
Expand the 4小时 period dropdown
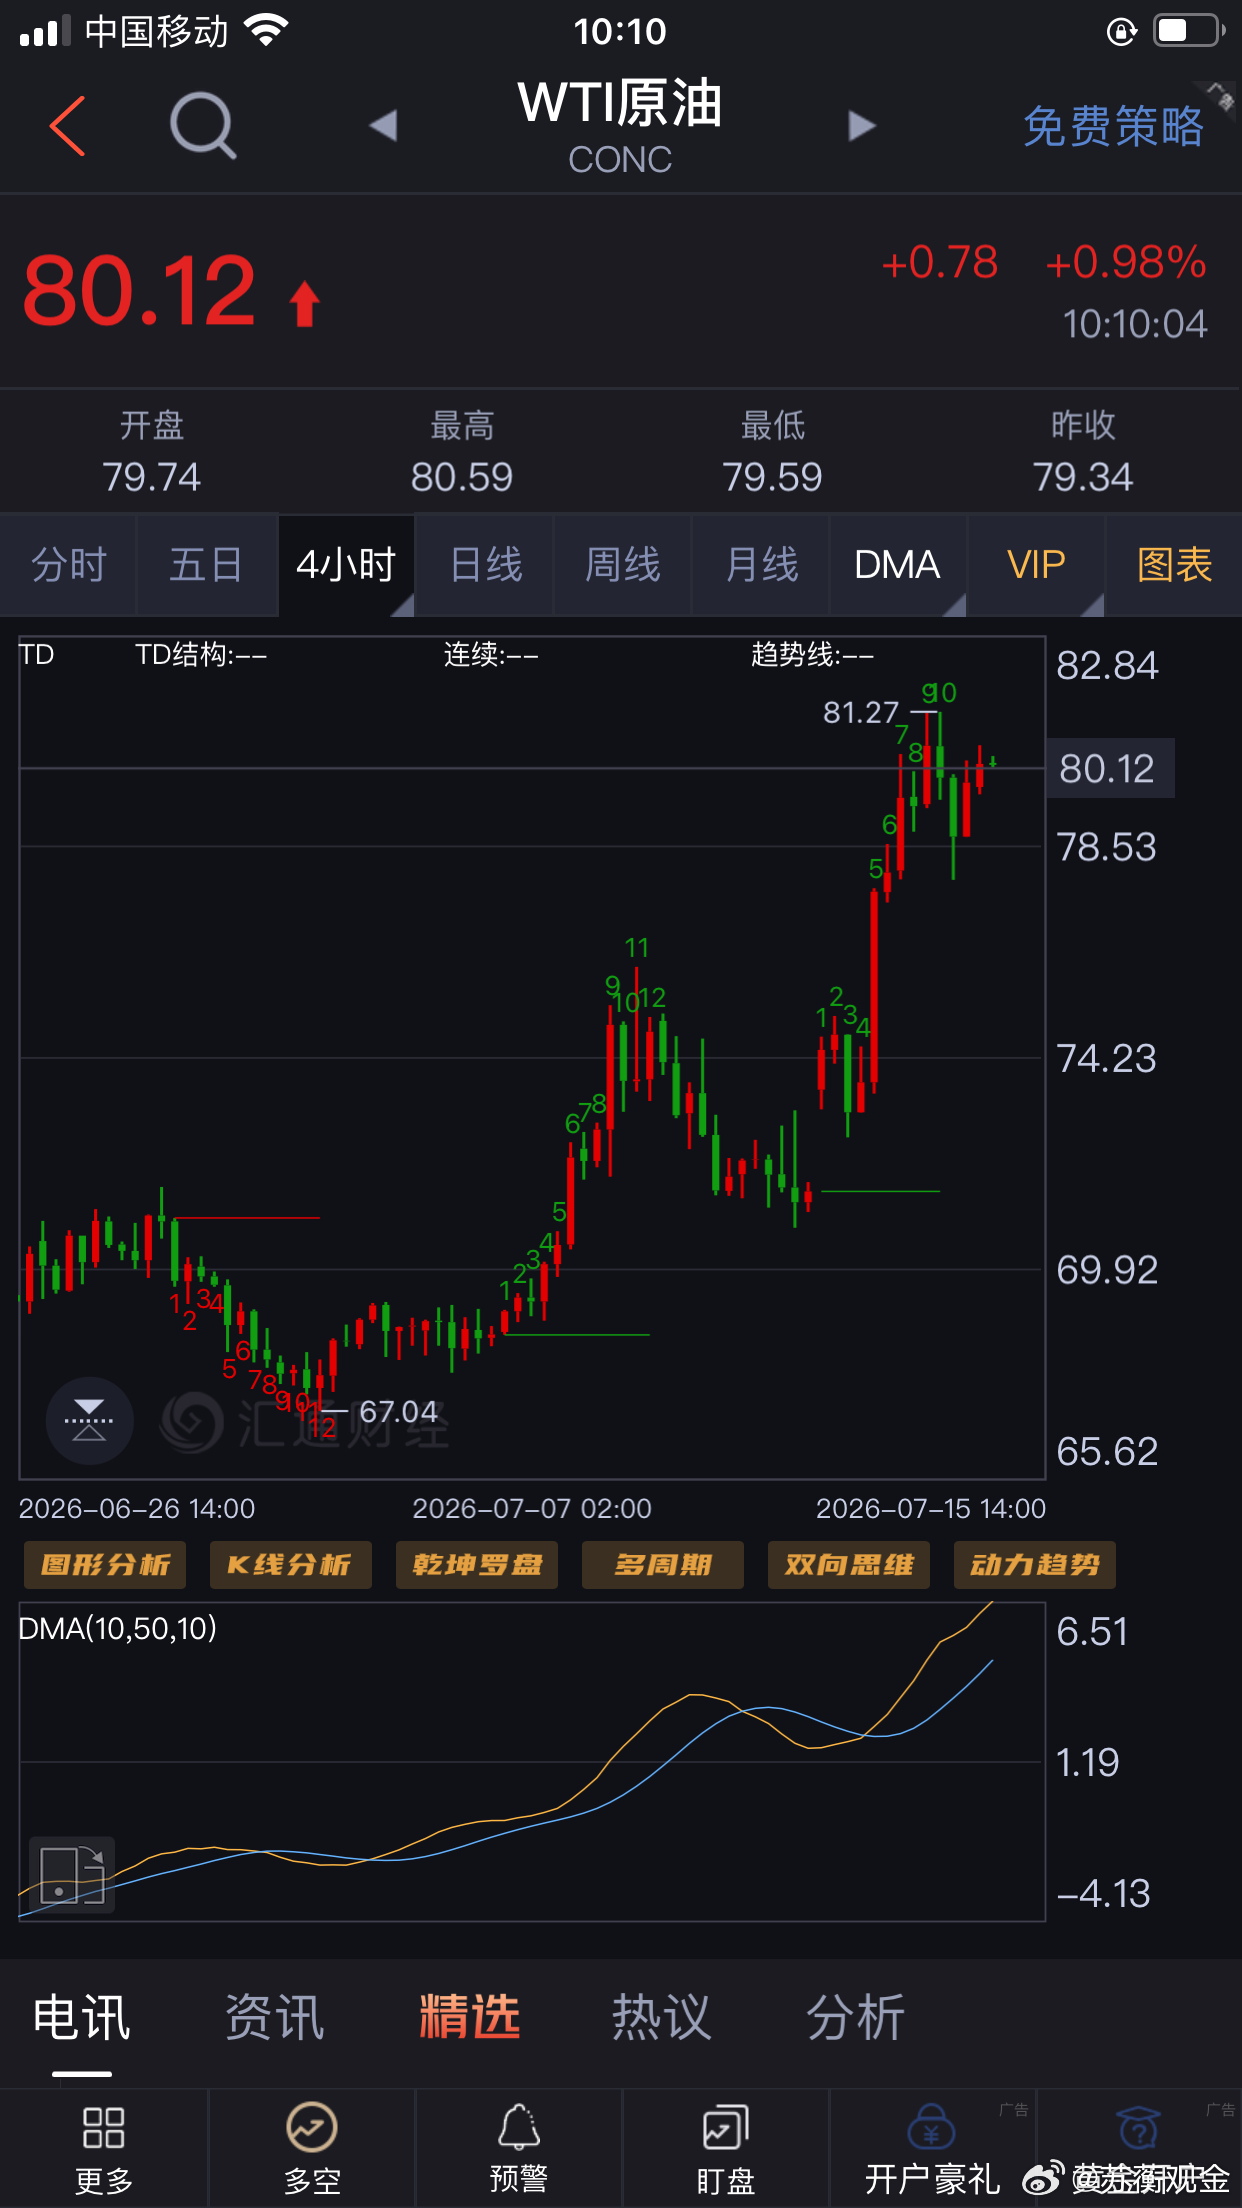point(346,565)
